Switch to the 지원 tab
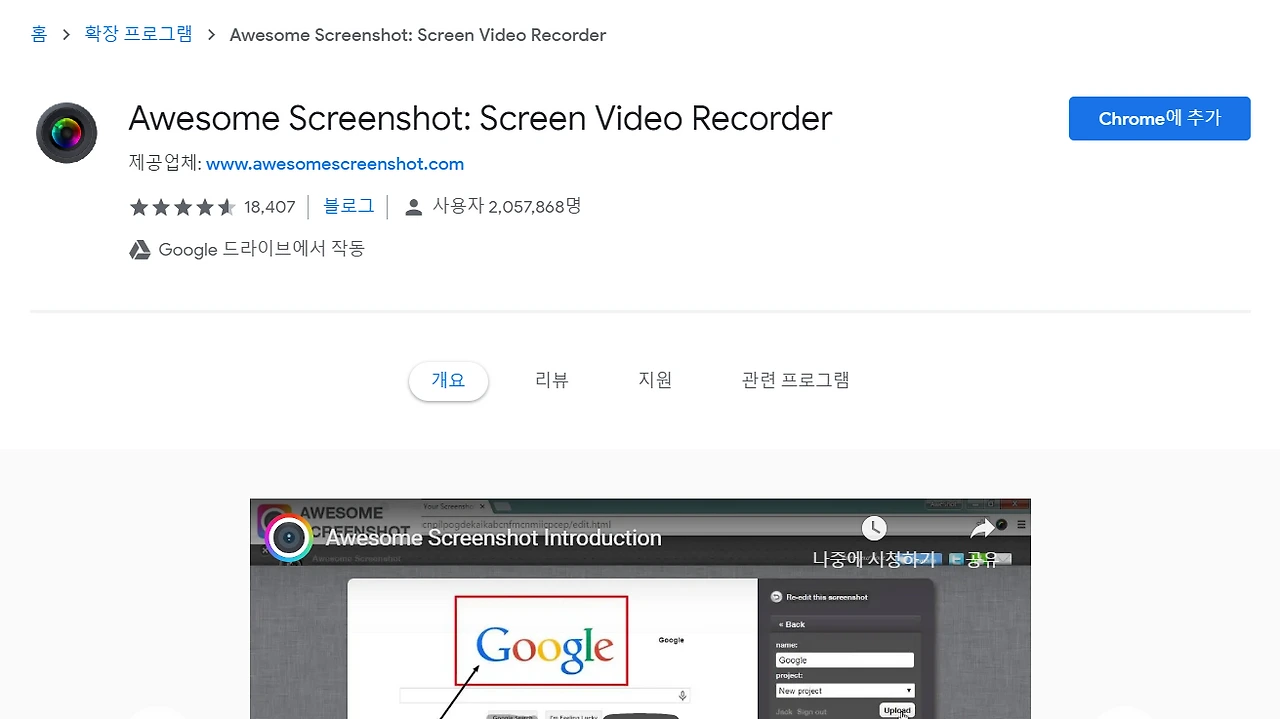Viewport: 1280px width, 719px height. click(x=655, y=380)
